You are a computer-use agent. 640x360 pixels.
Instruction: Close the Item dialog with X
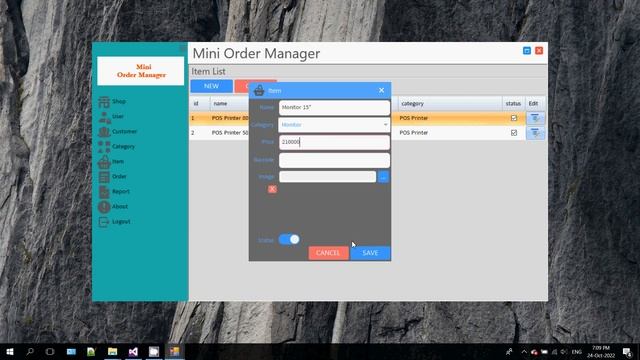point(381,90)
